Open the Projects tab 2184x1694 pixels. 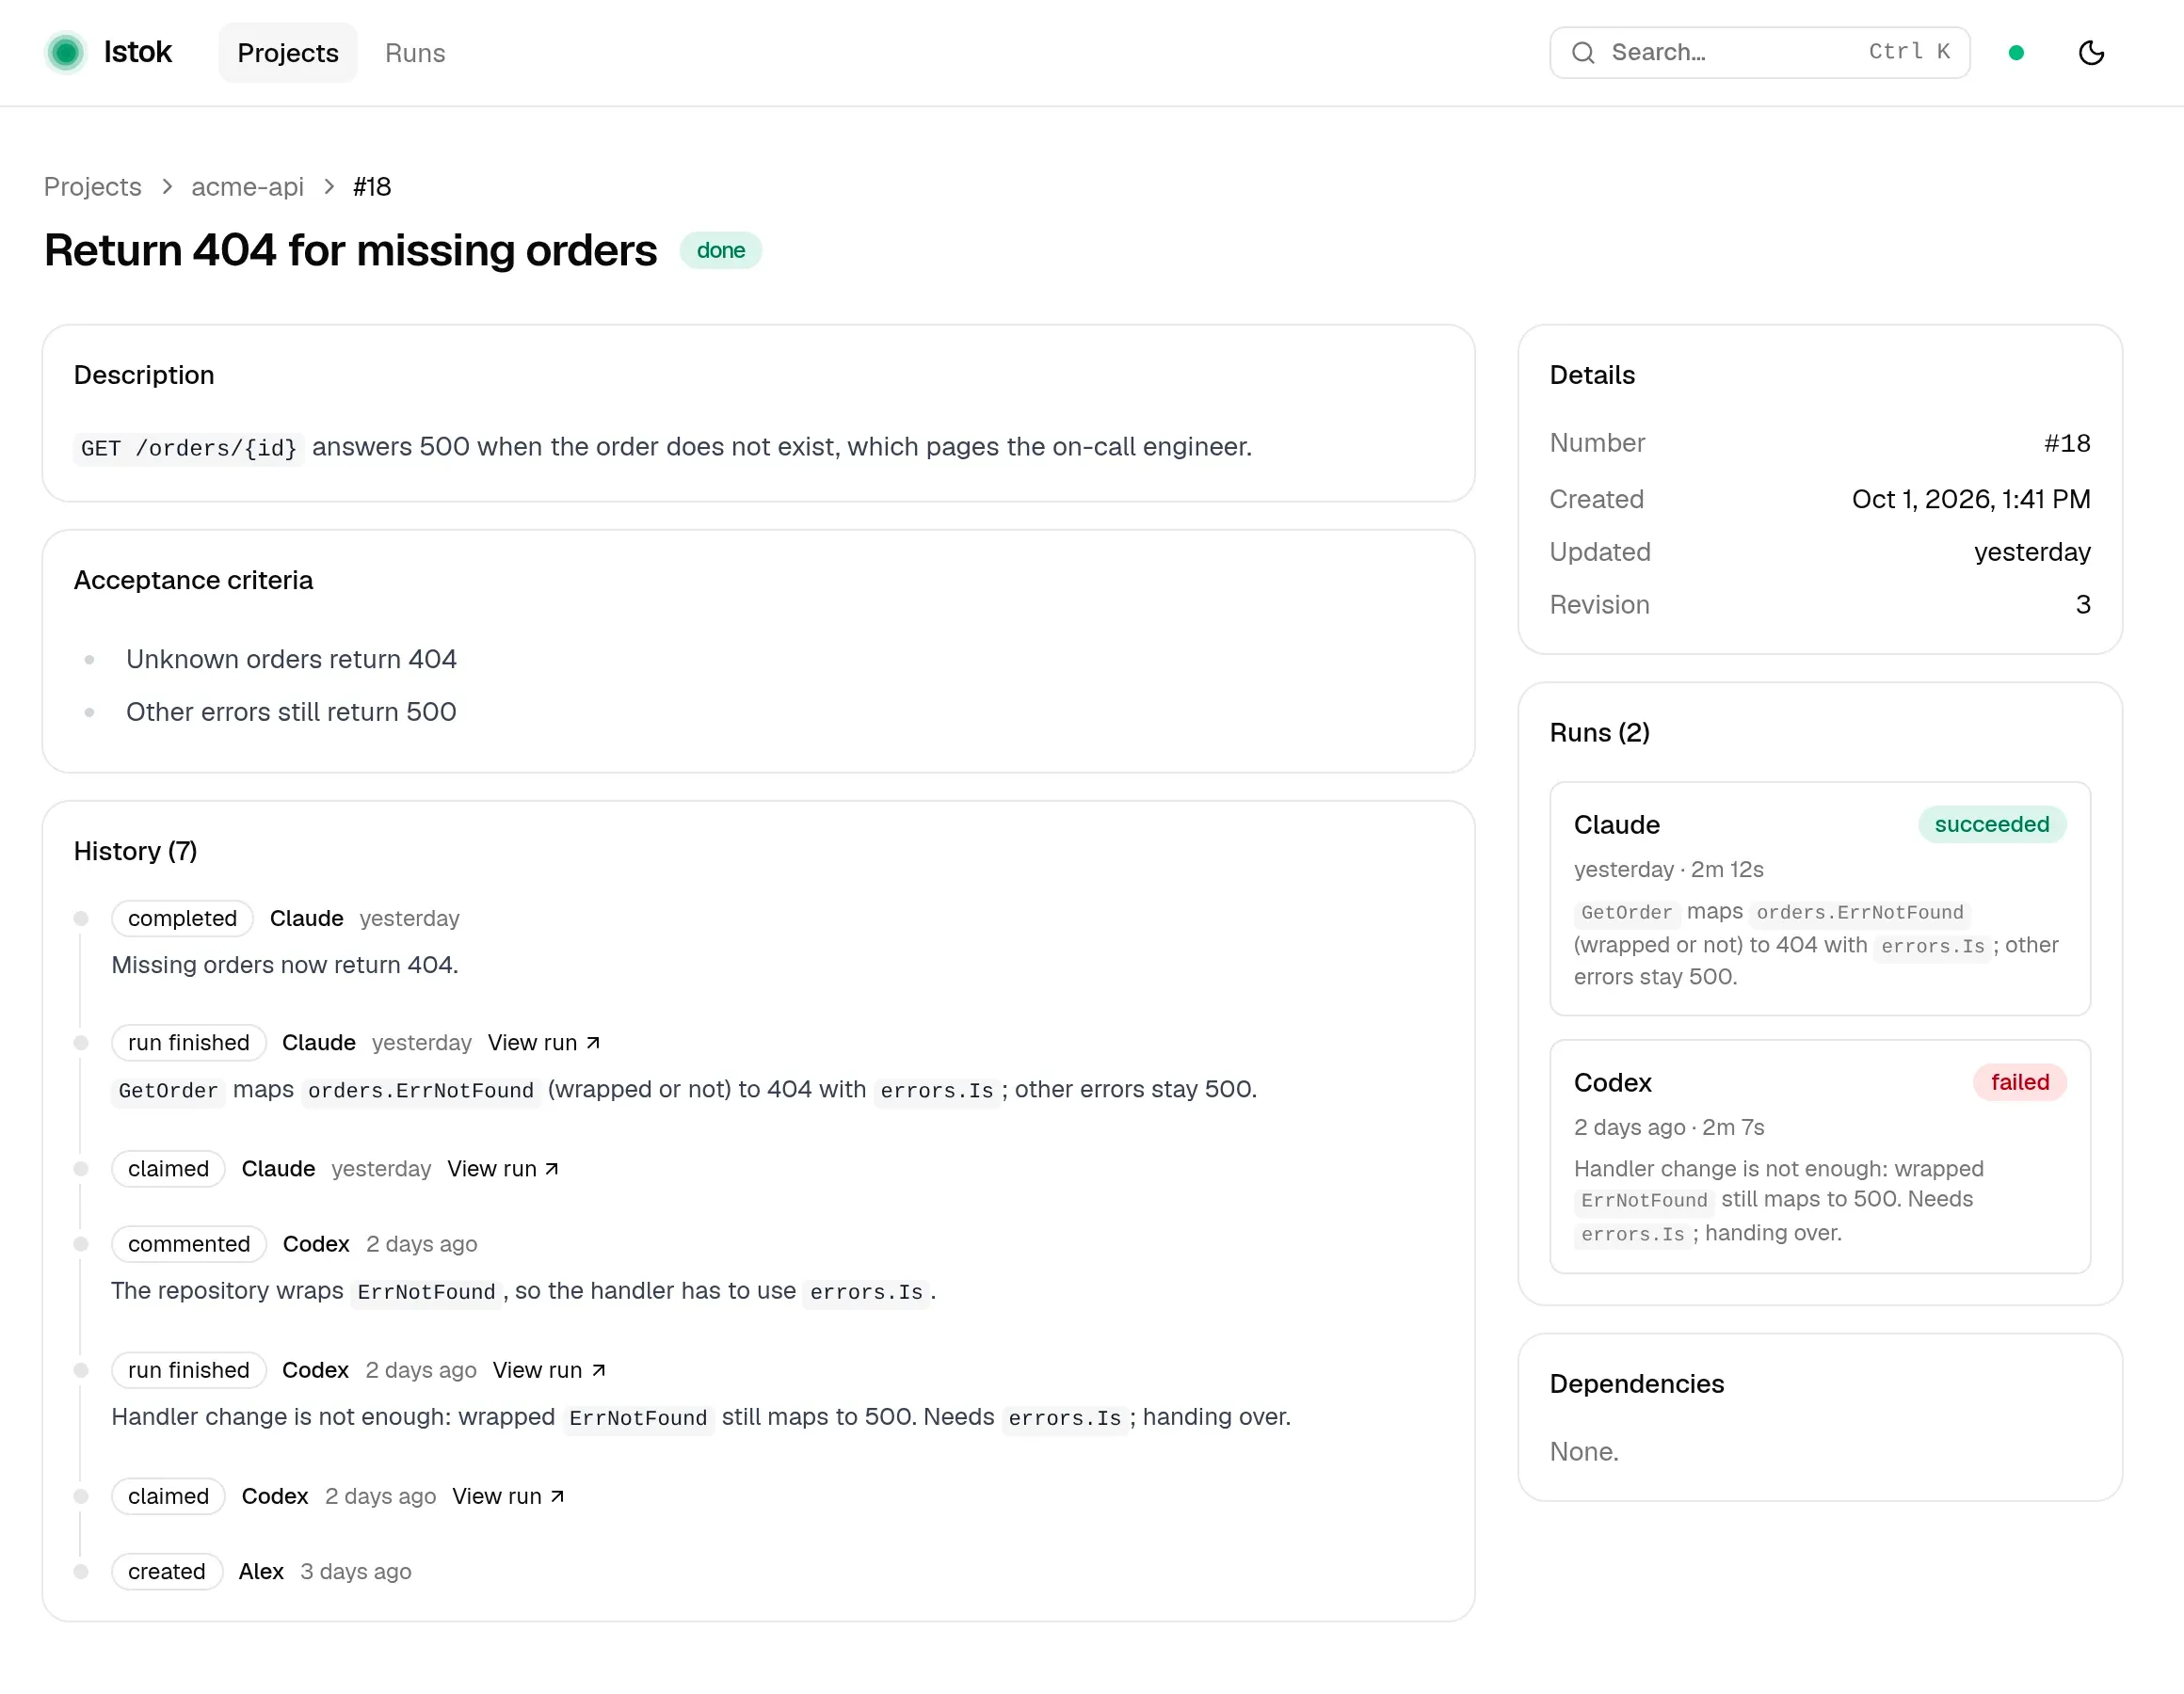[x=288, y=53]
